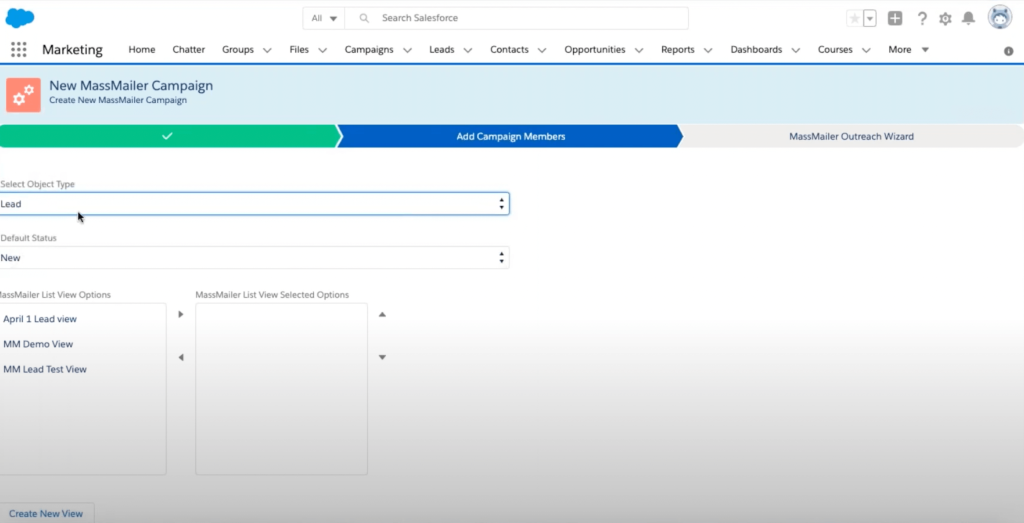Click the Salesforce cloud logo

[x=20, y=18]
